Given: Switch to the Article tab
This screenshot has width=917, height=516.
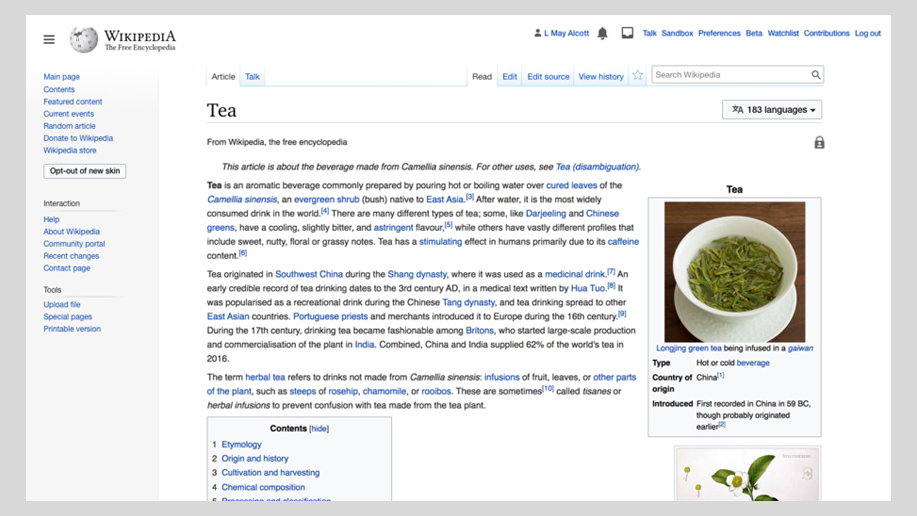Looking at the screenshot, I should coord(223,77).
